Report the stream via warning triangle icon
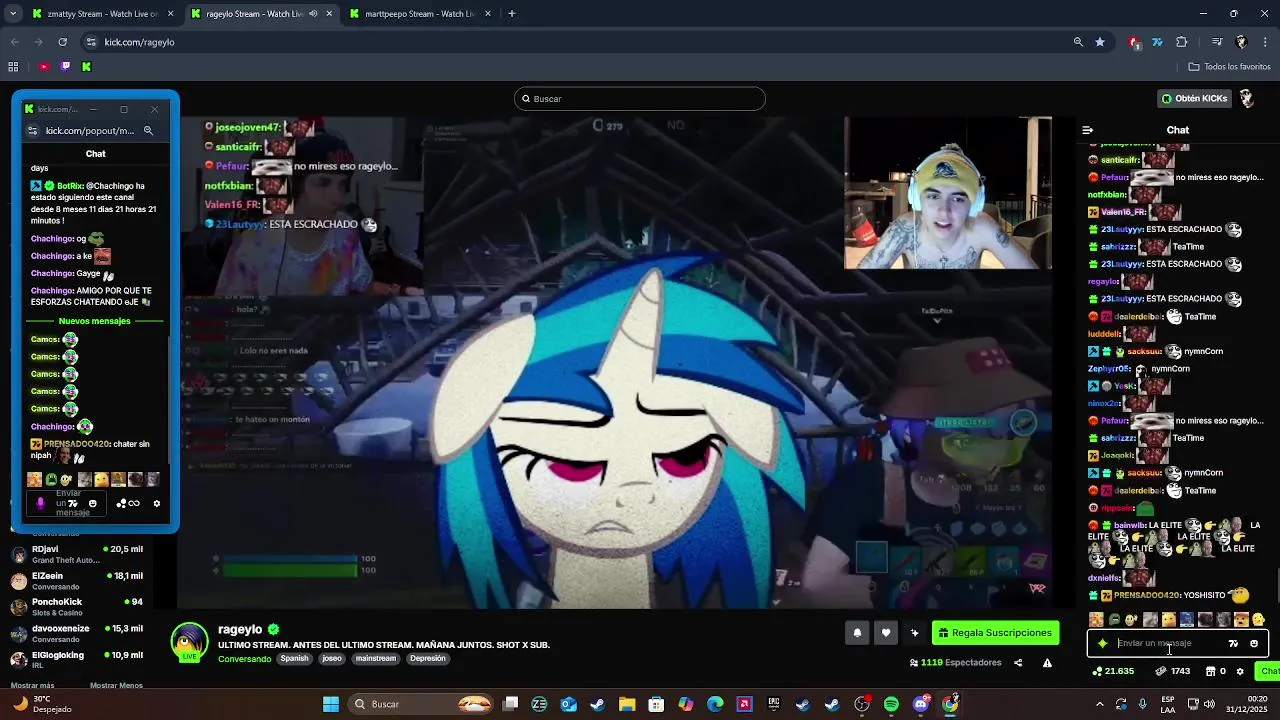The width and height of the screenshot is (1280, 720). pos(1047,663)
